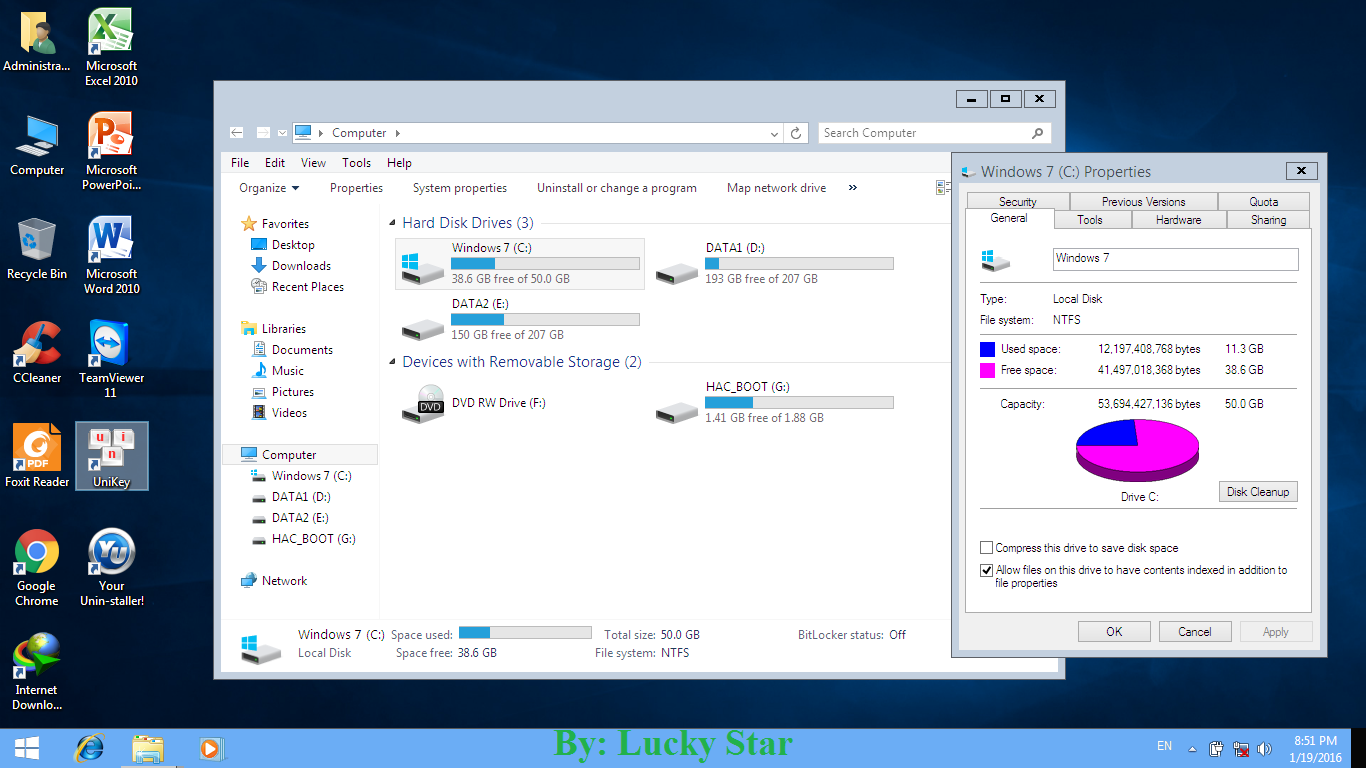Click the Disk Cleanup button
The height and width of the screenshot is (768, 1366).
(x=1258, y=492)
